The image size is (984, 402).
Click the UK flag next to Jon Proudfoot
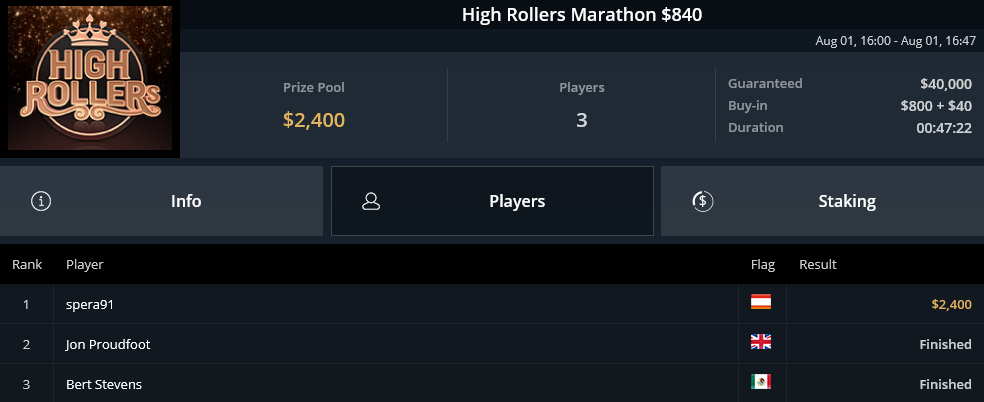pyautogui.click(x=761, y=342)
